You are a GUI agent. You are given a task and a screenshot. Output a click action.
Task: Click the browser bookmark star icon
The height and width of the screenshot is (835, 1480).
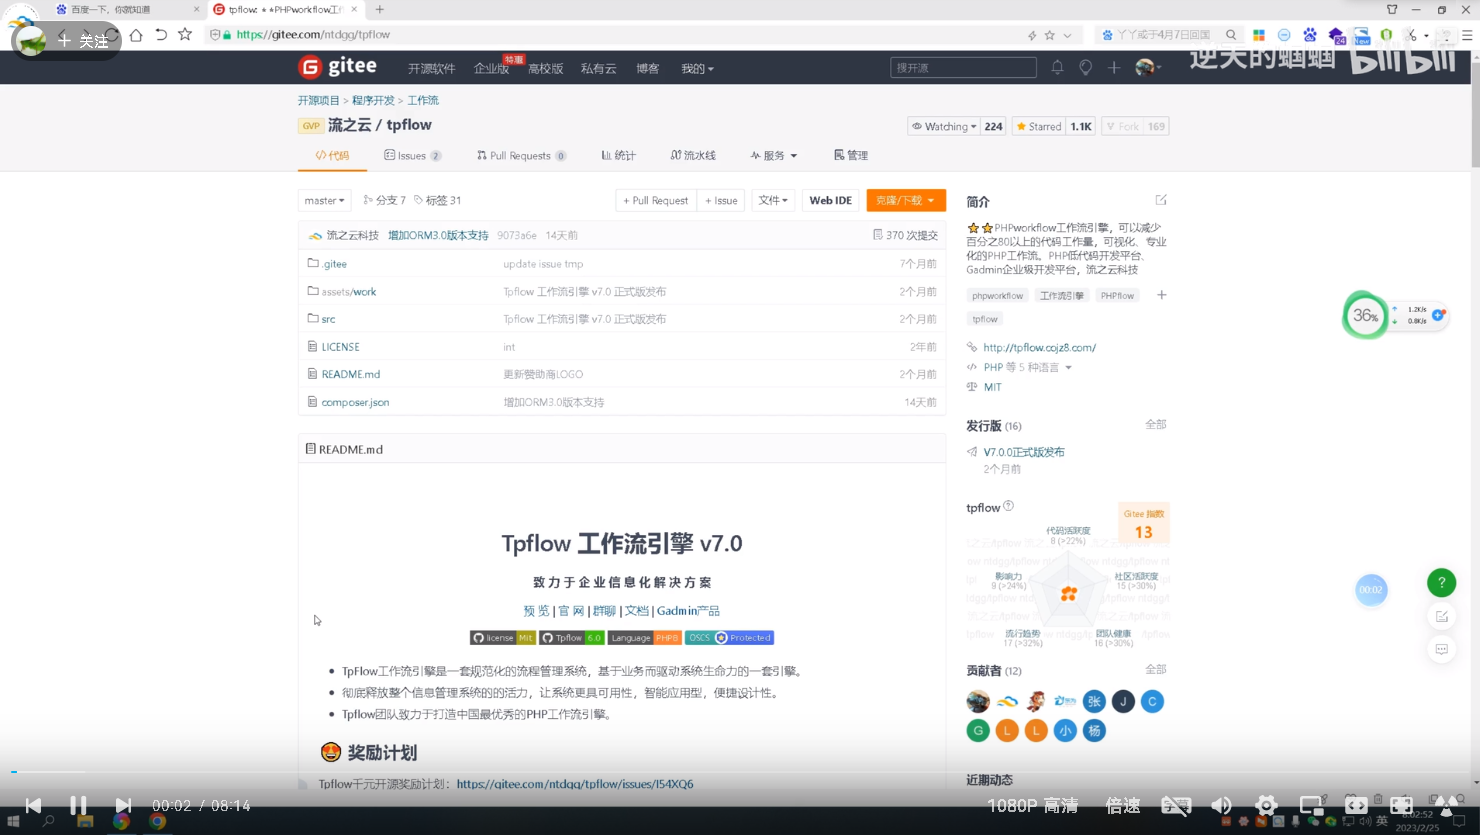point(185,34)
